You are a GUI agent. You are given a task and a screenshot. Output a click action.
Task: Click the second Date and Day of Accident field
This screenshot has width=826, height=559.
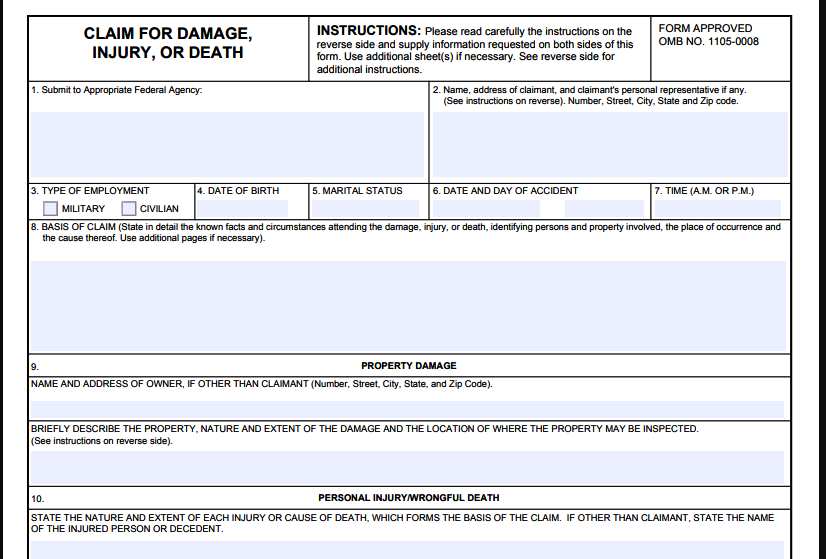(604, 209)
